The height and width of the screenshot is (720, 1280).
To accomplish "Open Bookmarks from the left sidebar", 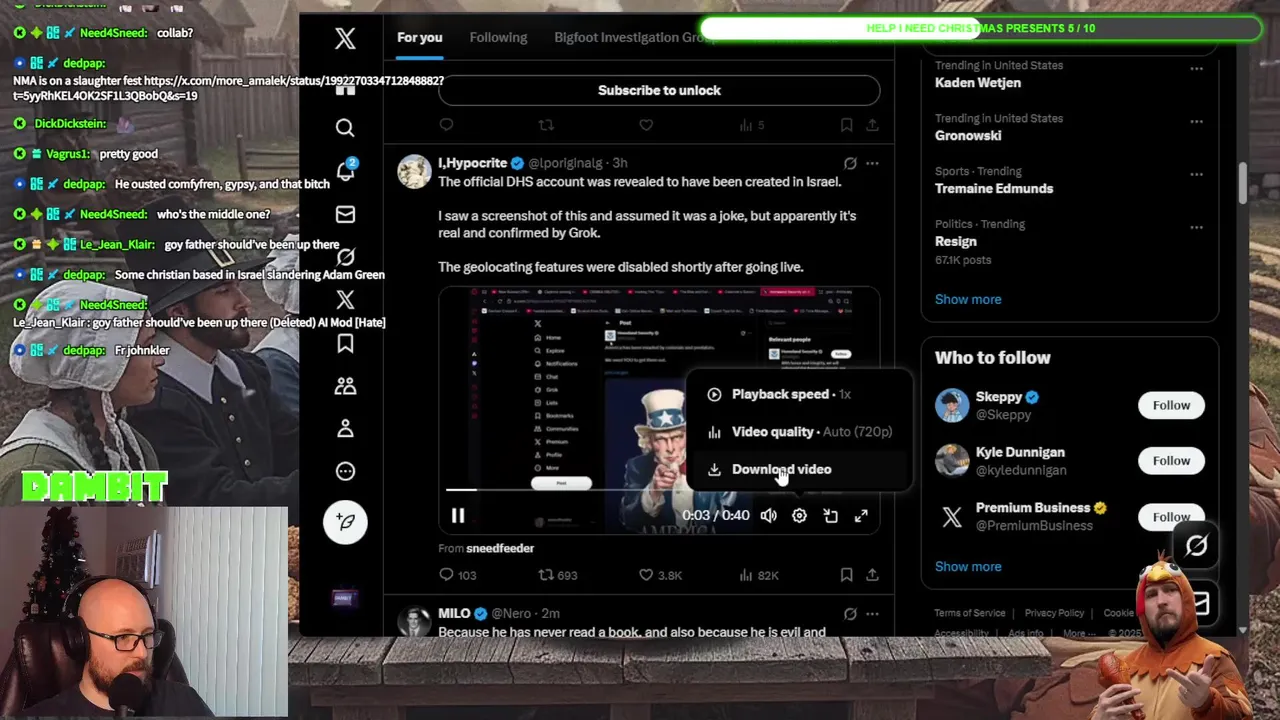I will click(345, 343).
